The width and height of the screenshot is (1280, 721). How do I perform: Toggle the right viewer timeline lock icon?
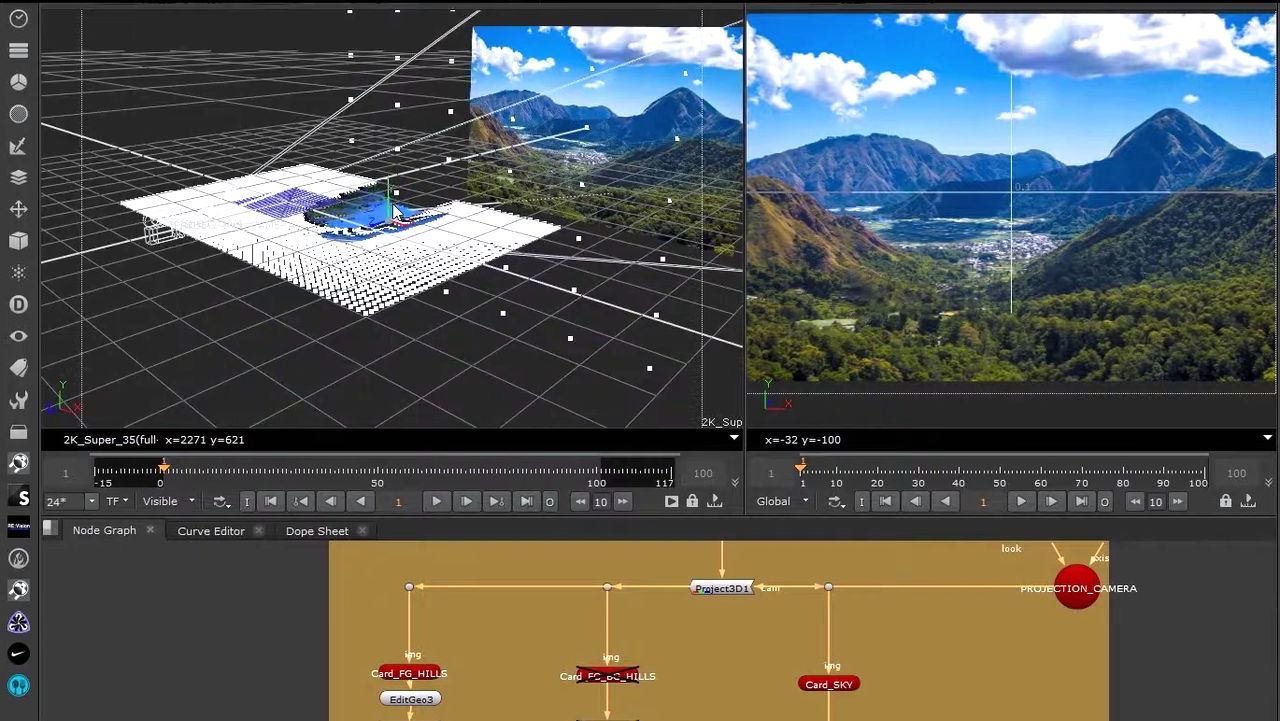click(x=1225, y=502)
